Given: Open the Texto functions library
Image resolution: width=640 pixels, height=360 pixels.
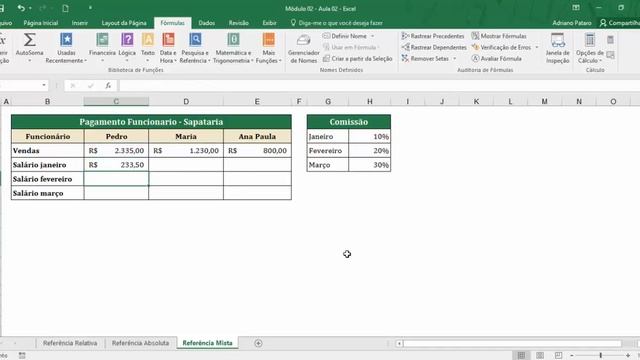Looking at the screenshot, I should pyautogui.click(x=148, y=48).
